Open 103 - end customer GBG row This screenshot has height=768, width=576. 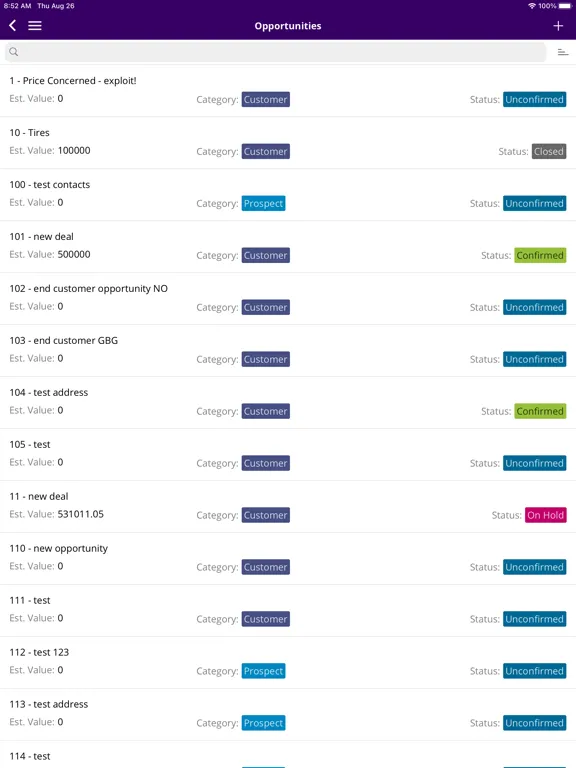[288, 350]
